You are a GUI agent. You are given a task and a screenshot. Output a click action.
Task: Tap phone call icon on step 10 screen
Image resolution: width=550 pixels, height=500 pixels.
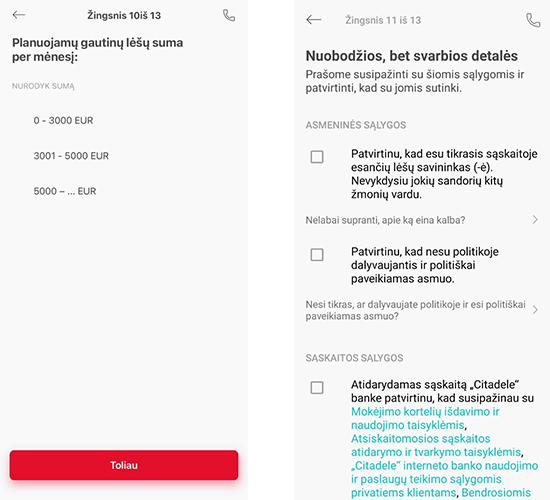click(229, 15)
